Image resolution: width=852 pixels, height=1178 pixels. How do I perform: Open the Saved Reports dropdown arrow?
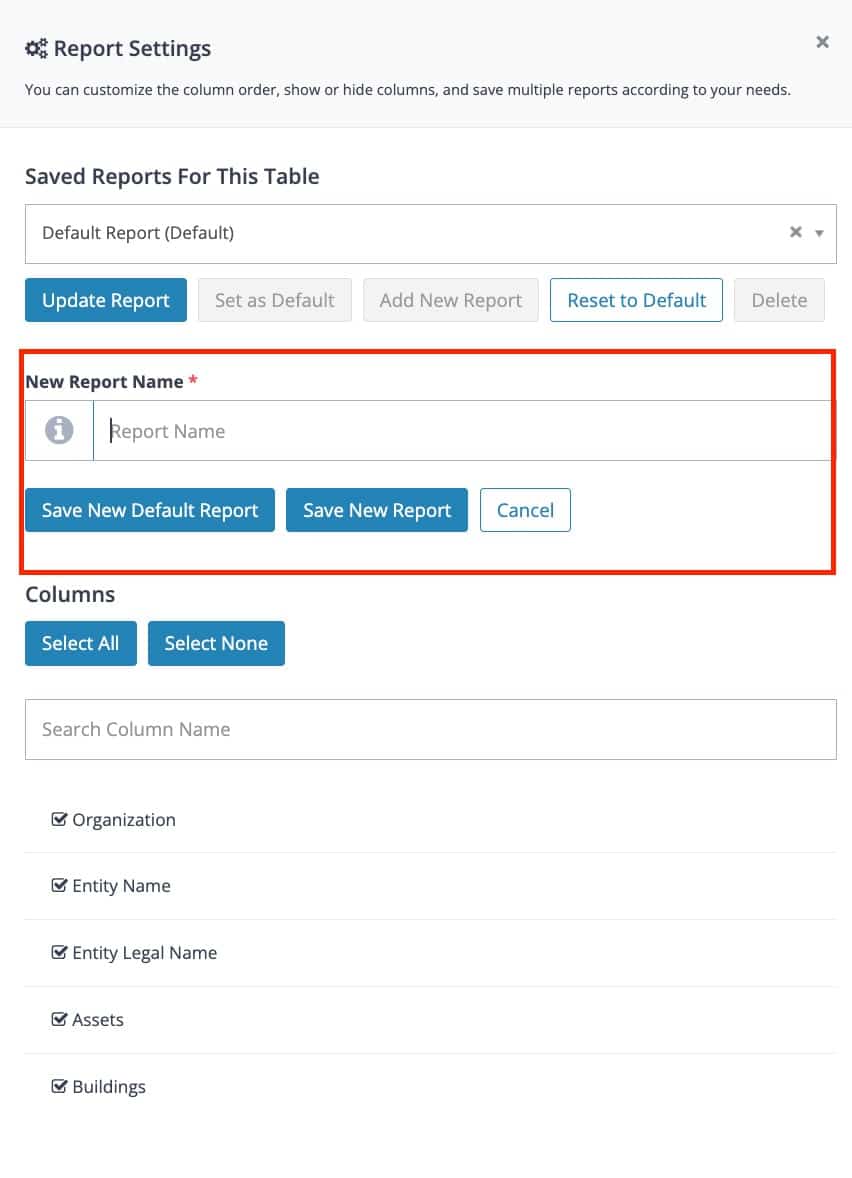pos(820,234)
